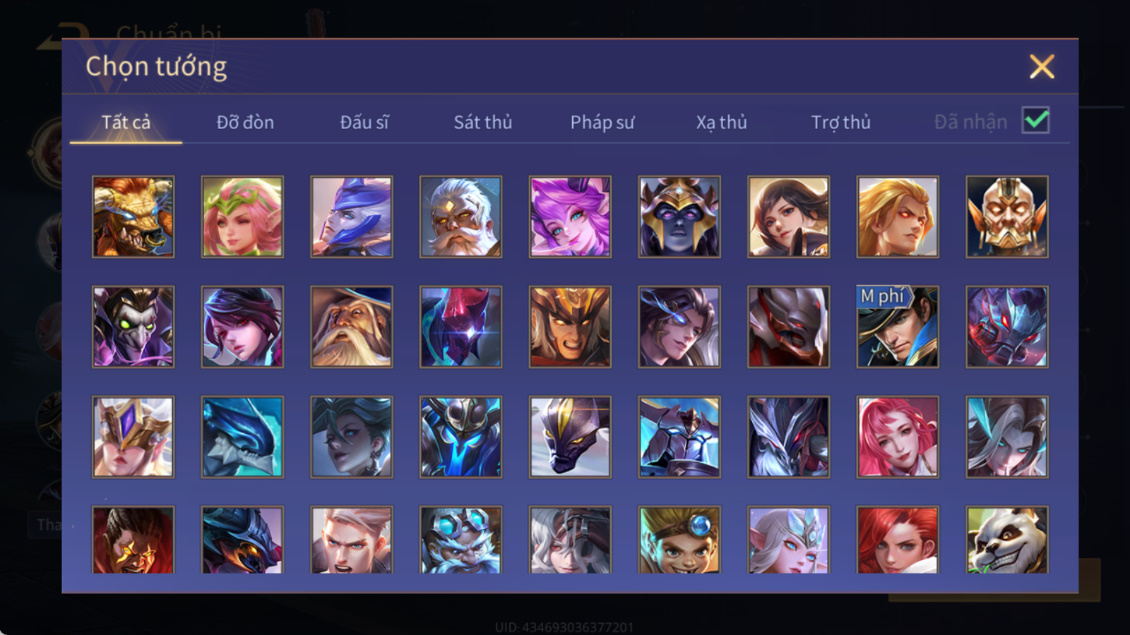Choose the hero tagged 'M phí'
This screenshot has width=1130, height=635.
coord(897,327)
